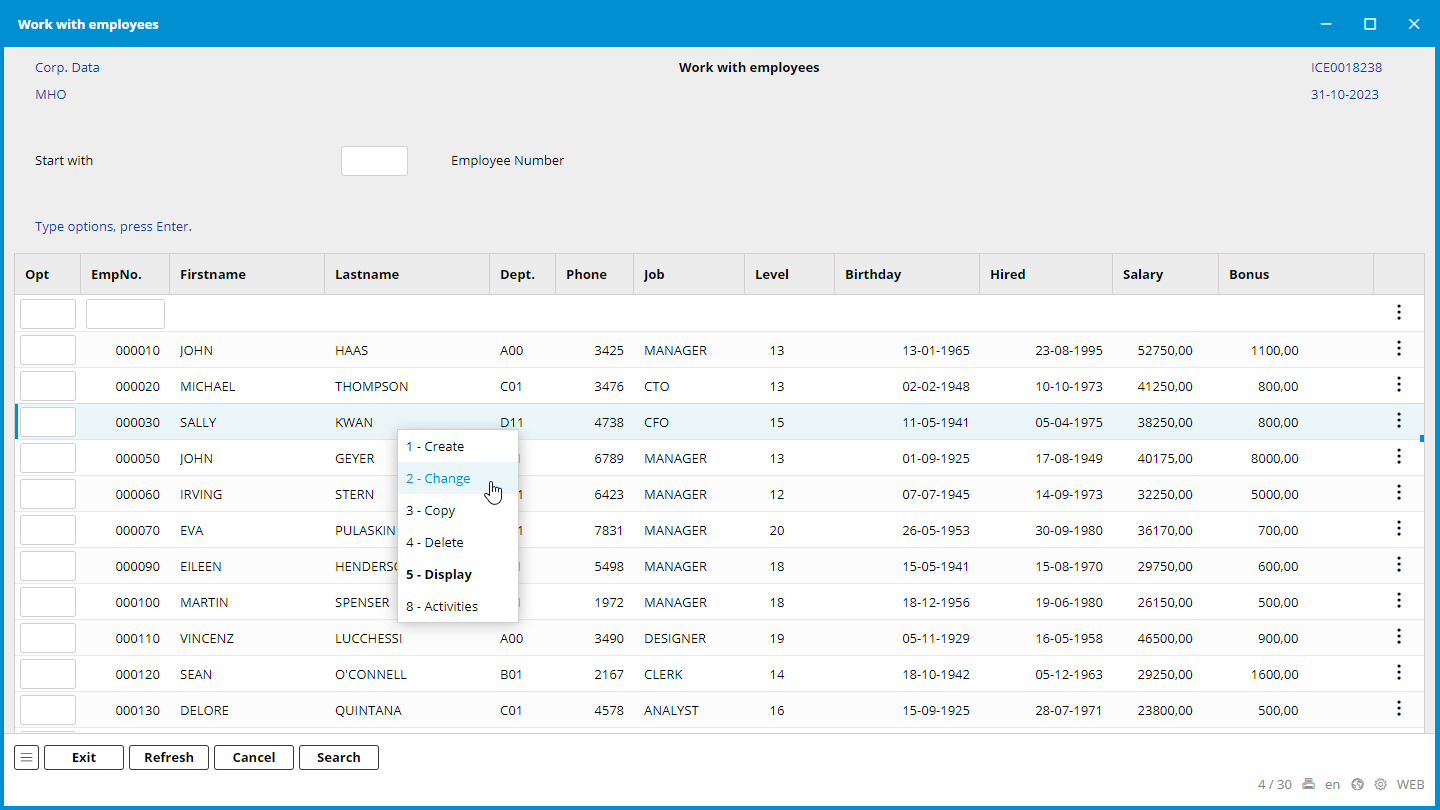
Task: Click the Refresh button
Action: coord(169,757)
